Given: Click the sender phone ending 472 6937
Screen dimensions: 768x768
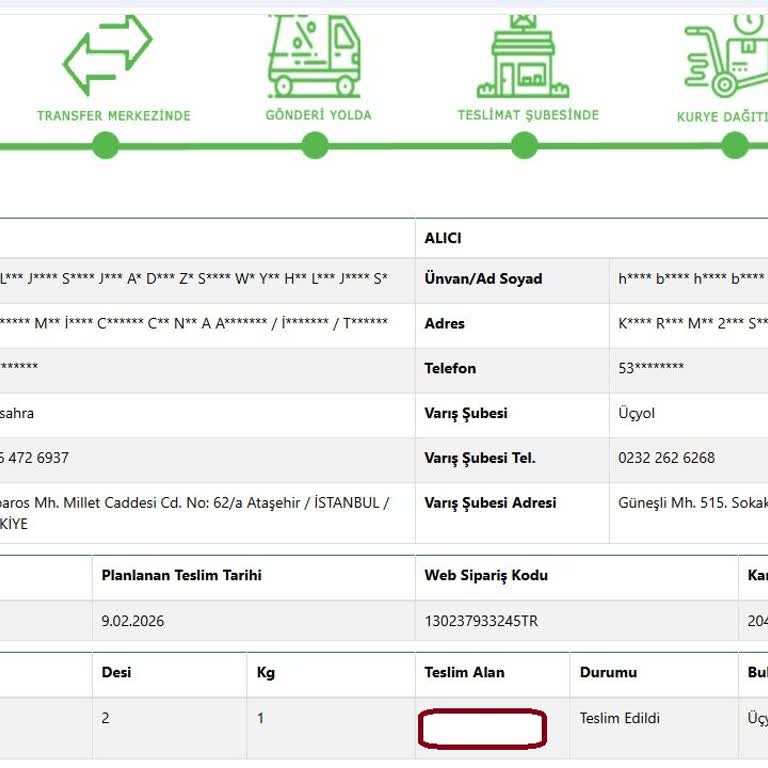Looking at the screenshot, I should [x=34, y=458].
